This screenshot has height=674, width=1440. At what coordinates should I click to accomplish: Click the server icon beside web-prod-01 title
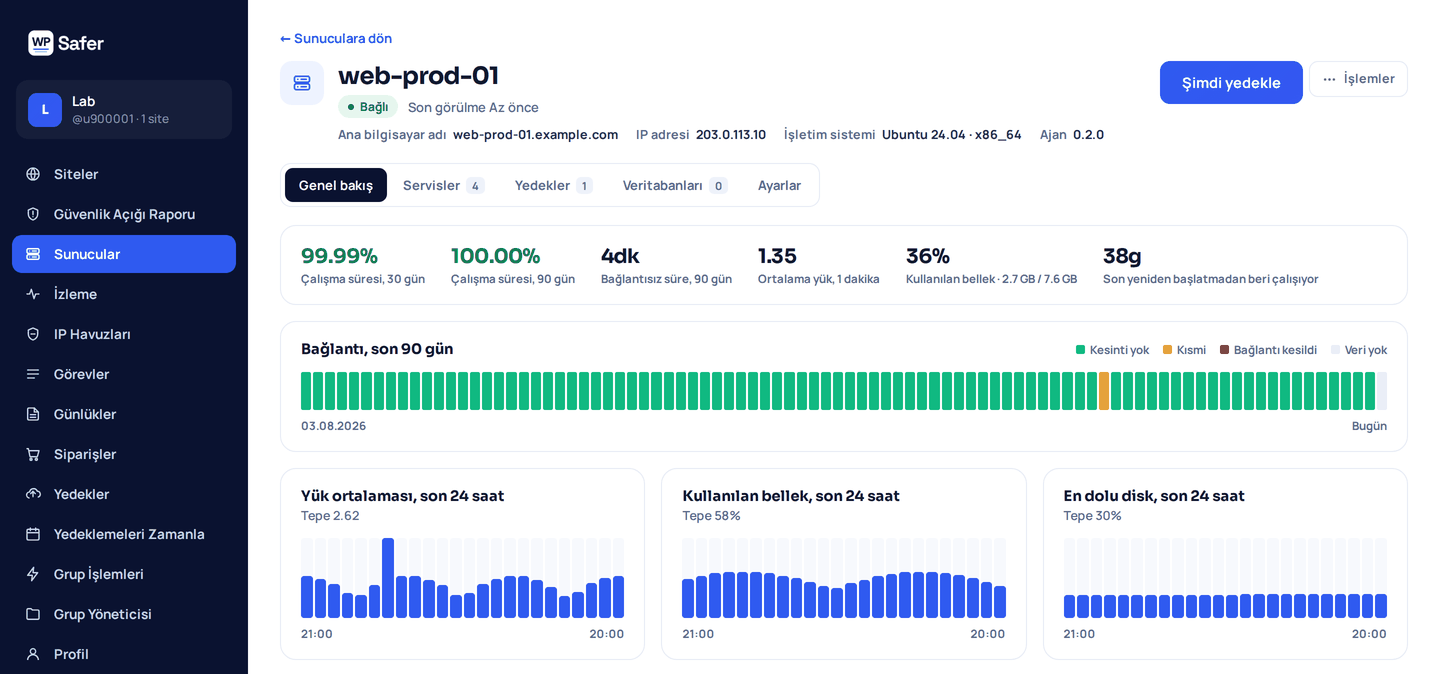pyautogui.click(x=302, y=83)
